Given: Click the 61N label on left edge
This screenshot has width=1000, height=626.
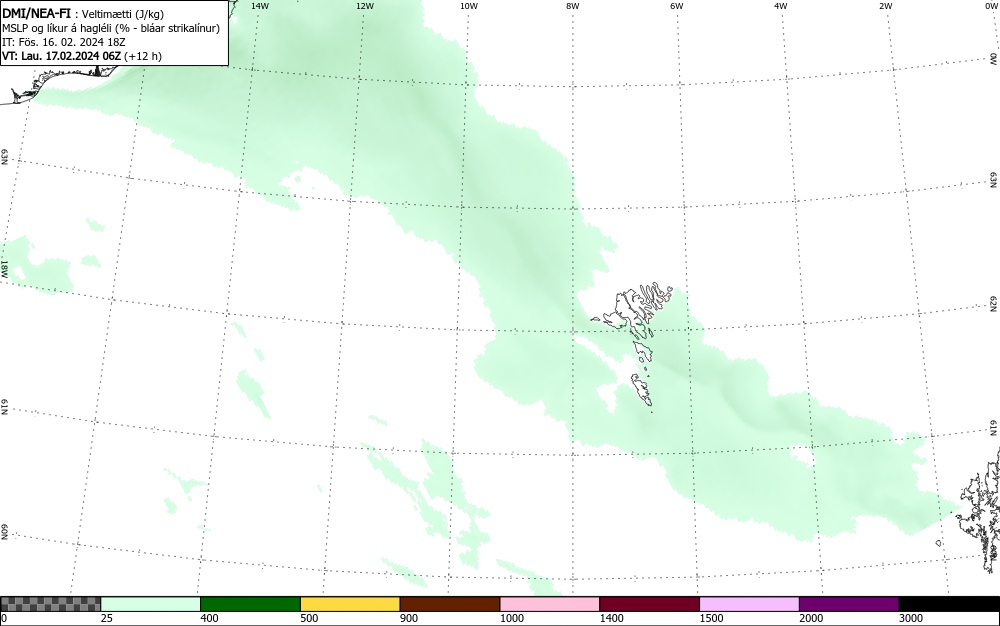Looking at the screenshot, I should tap(5, 407).
